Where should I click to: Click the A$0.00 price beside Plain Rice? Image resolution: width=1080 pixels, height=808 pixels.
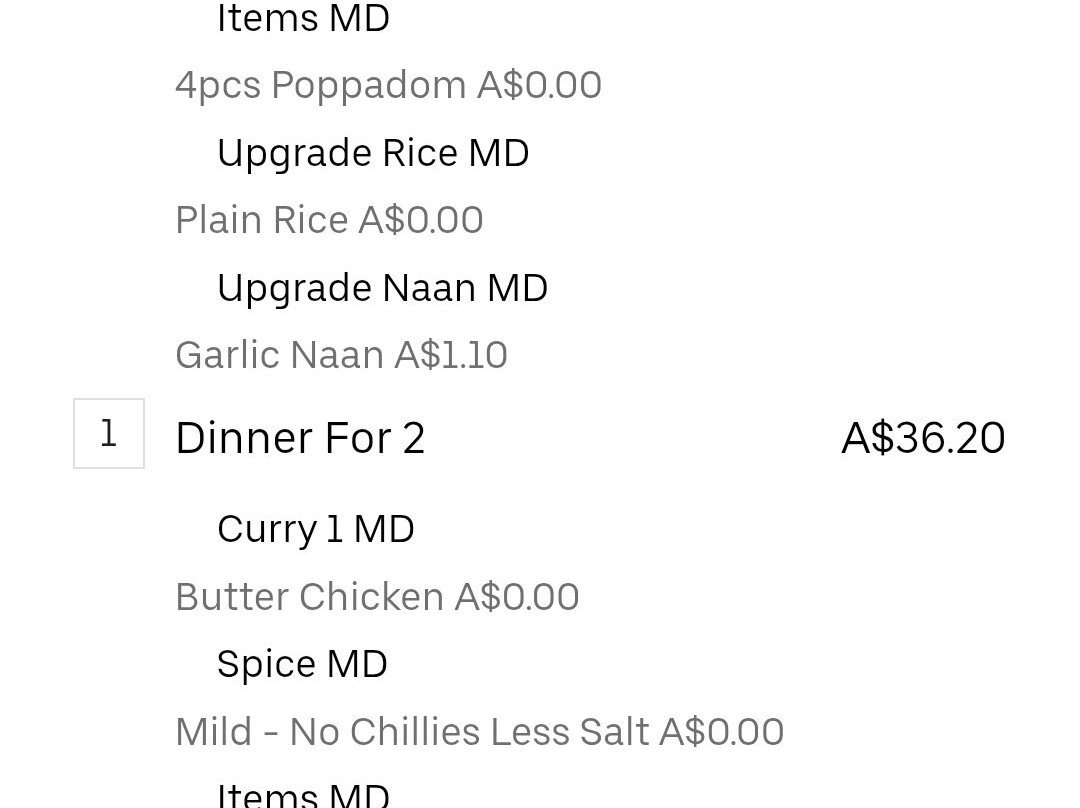click(x=421, y=220)
